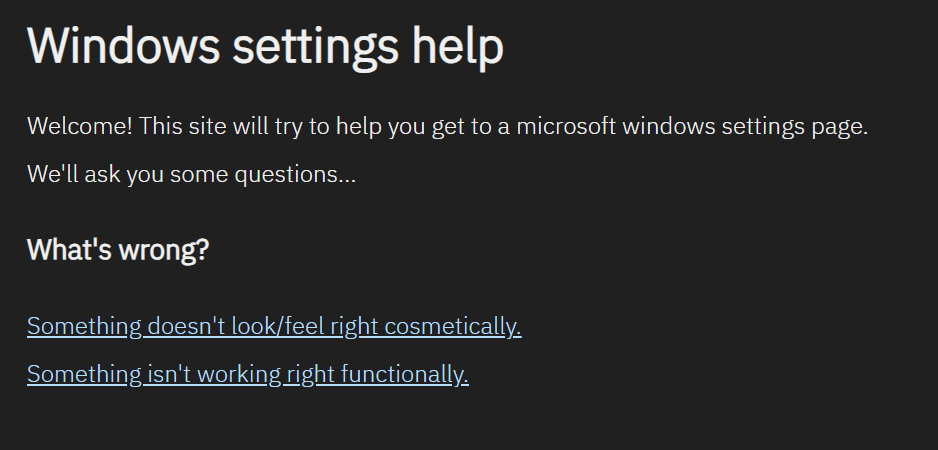Click the "Windows settings help" page title
Screen dimensions: 938x450
tap(265, 45)
